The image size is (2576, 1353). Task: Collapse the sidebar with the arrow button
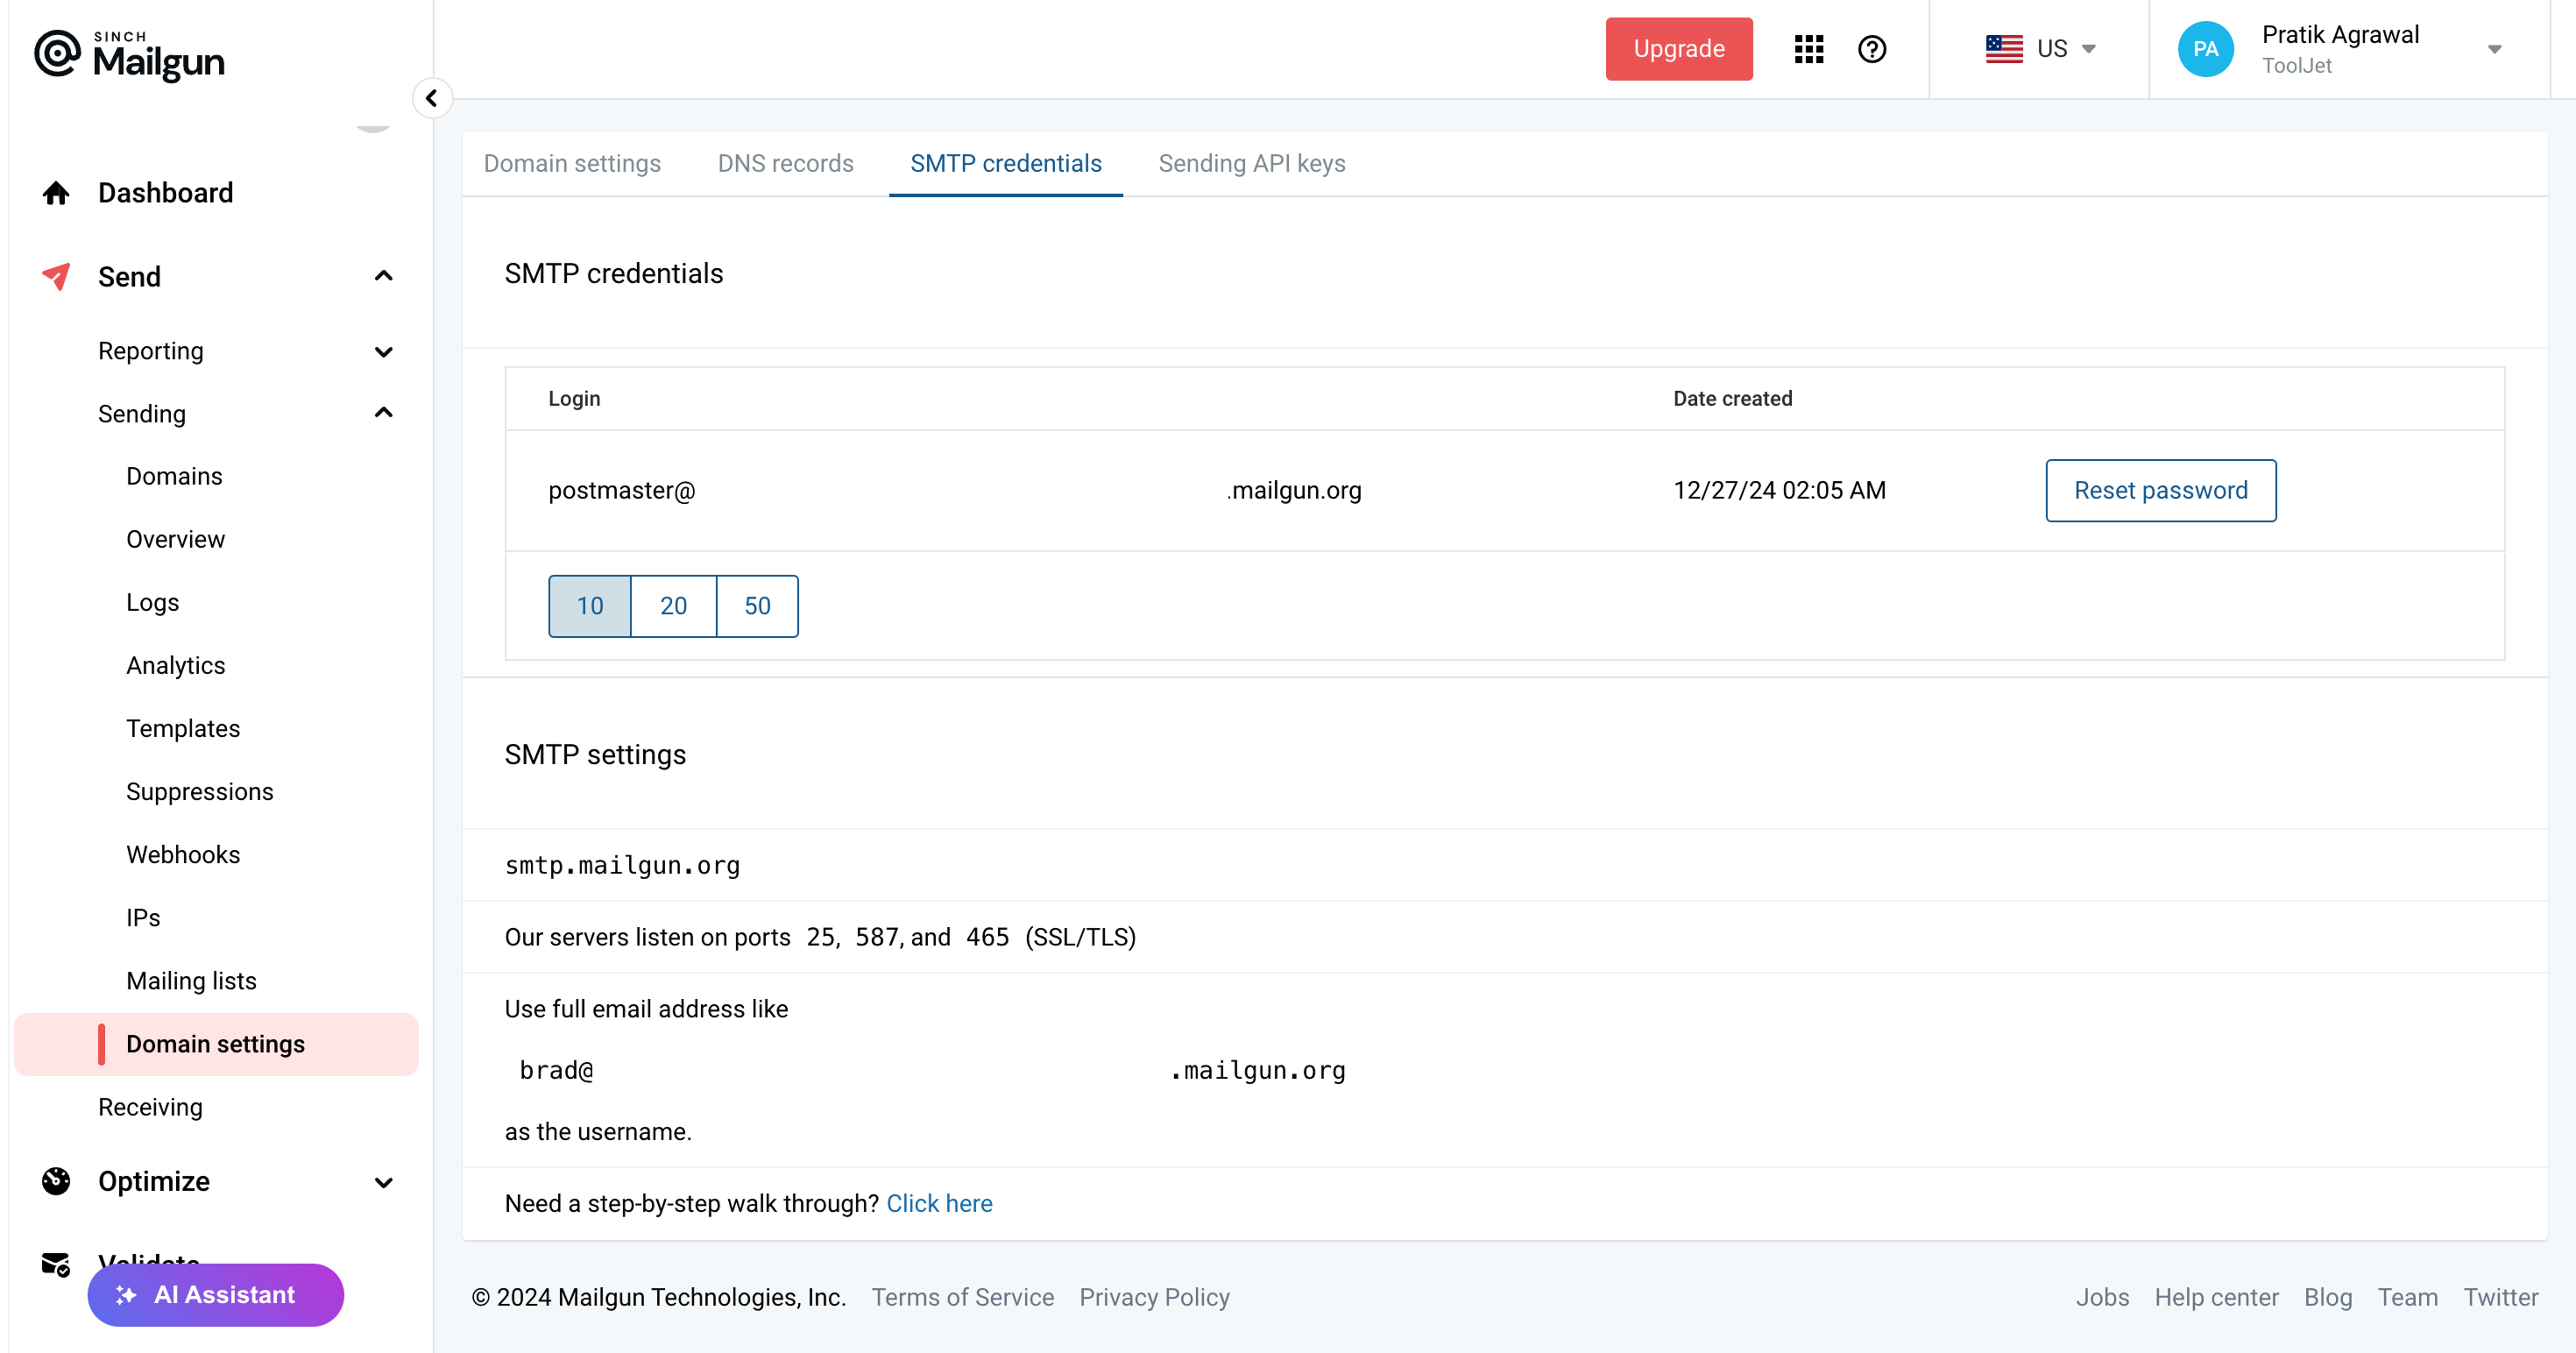pos(433,98)
